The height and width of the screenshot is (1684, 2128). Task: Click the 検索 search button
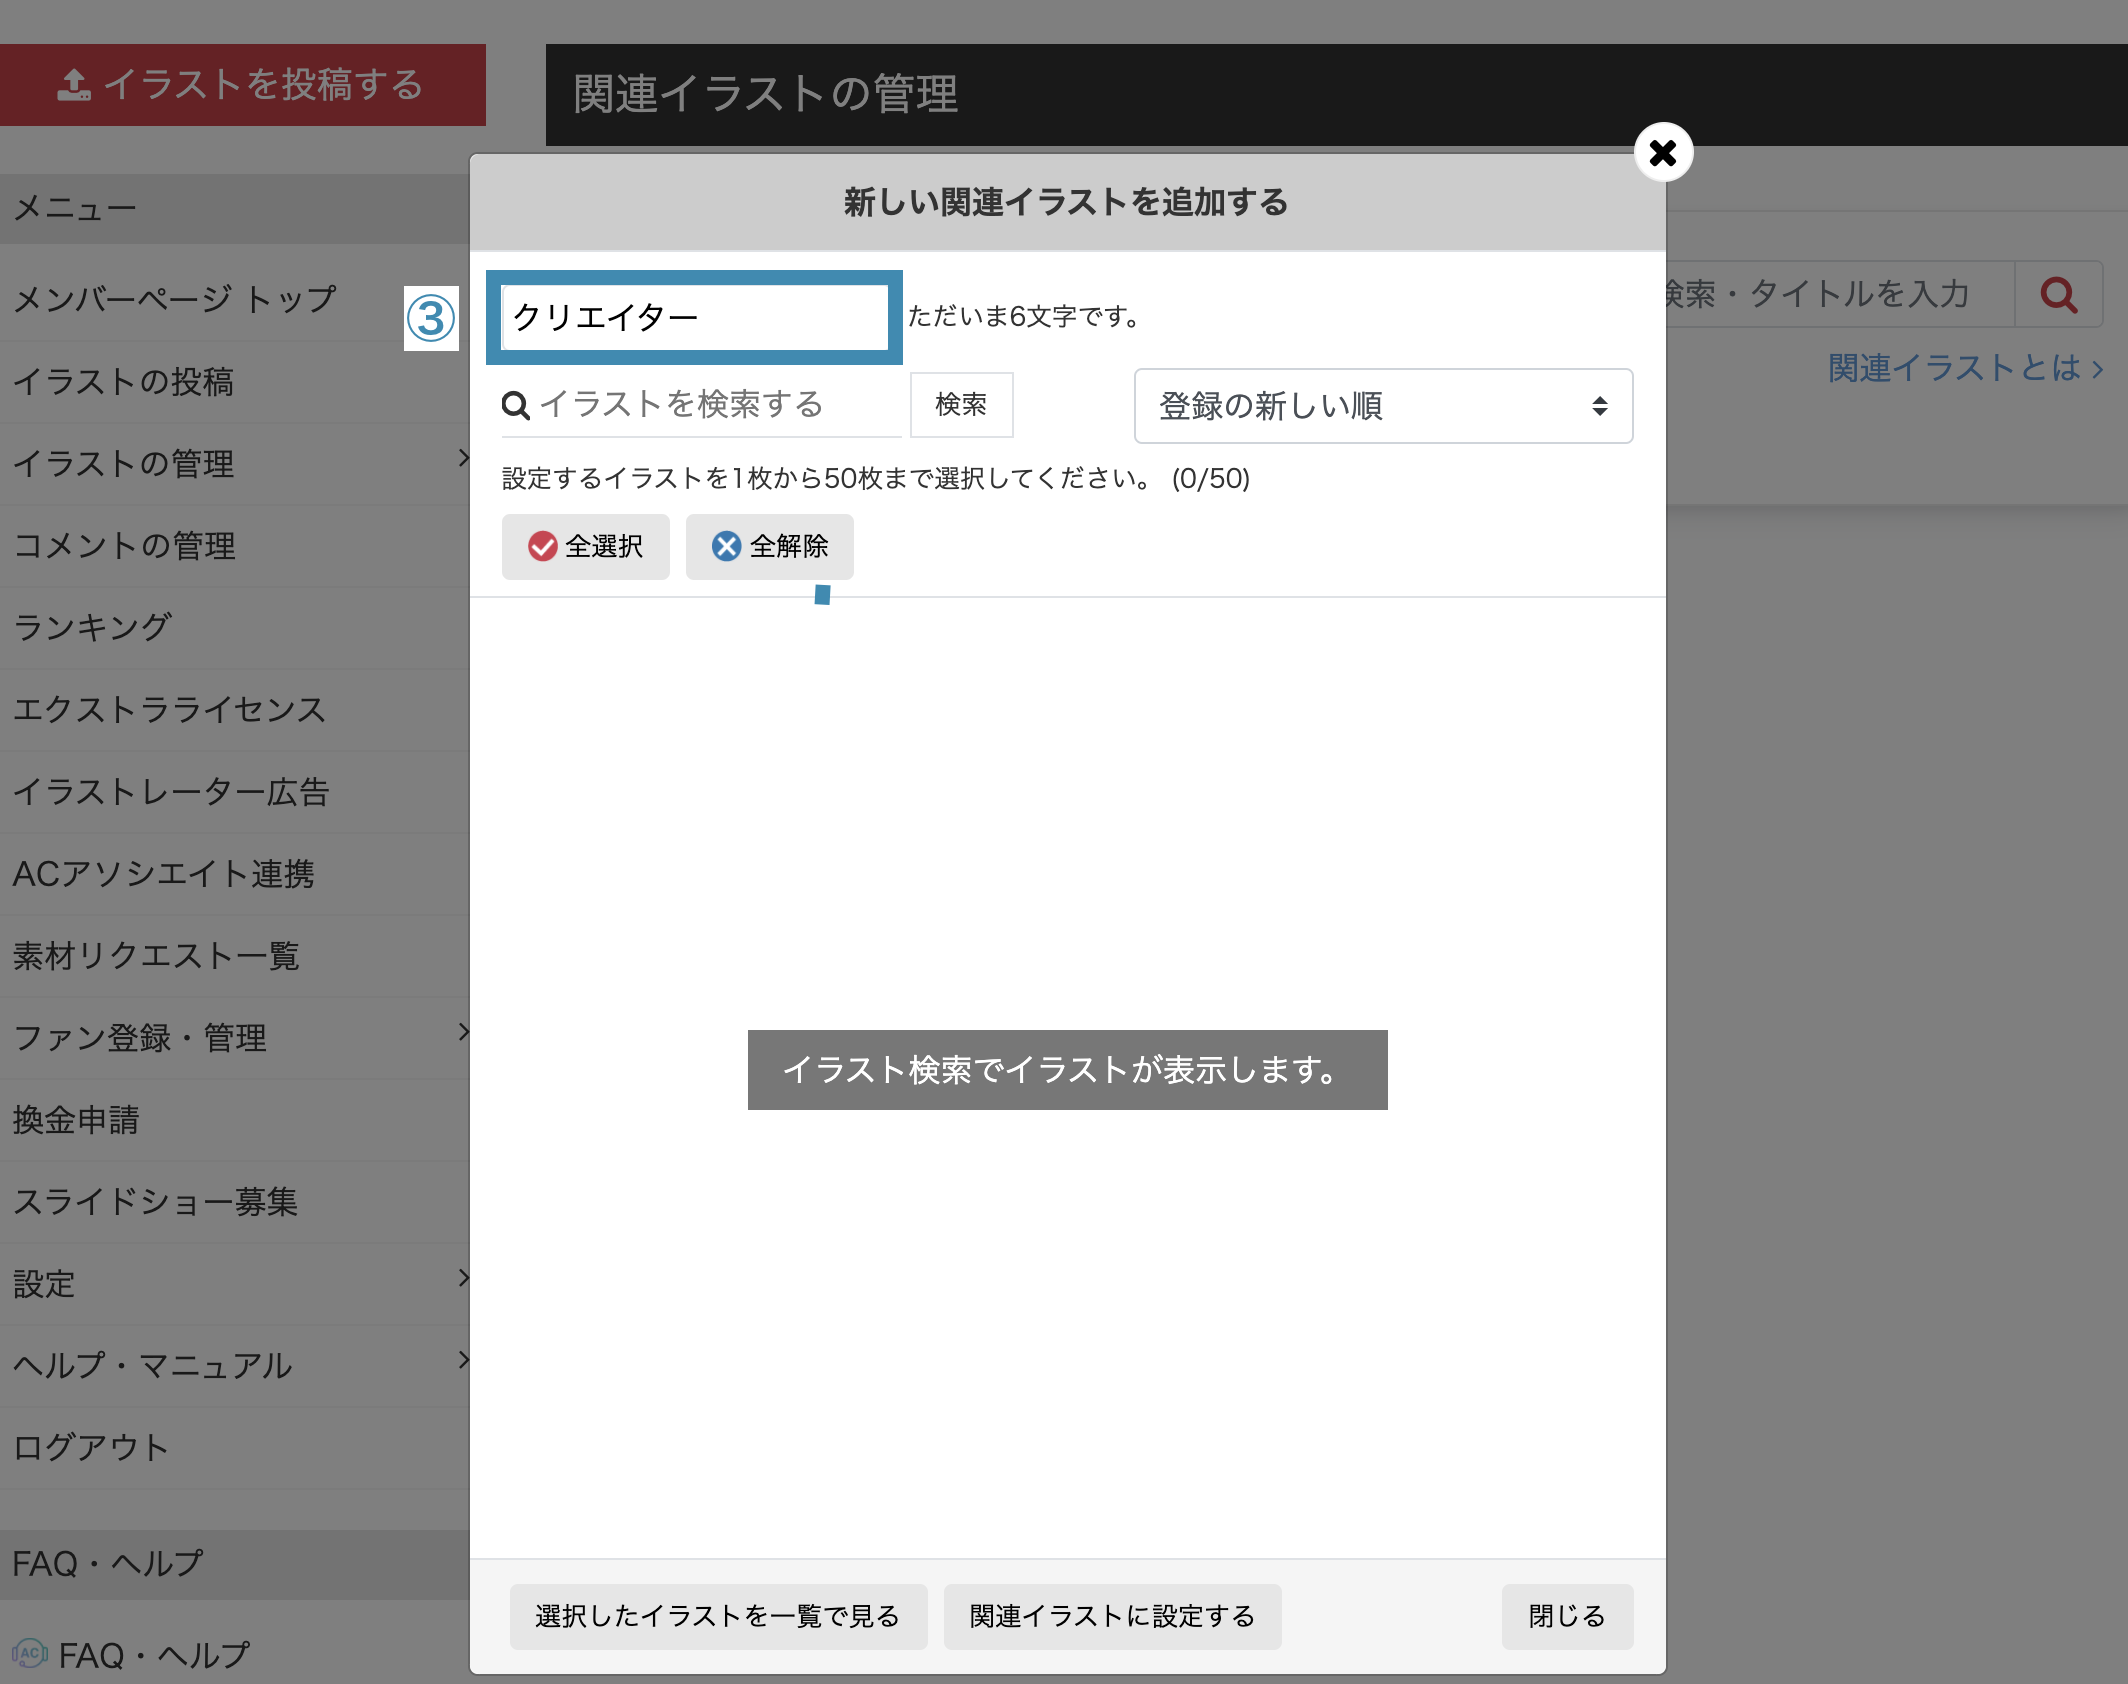964,404
